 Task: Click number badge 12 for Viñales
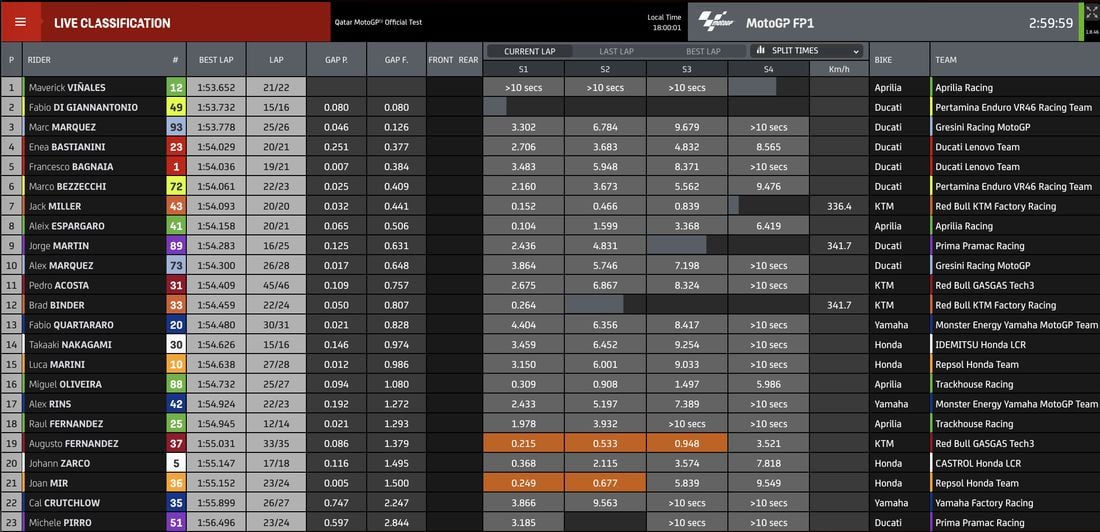click(x=175, y=88)
